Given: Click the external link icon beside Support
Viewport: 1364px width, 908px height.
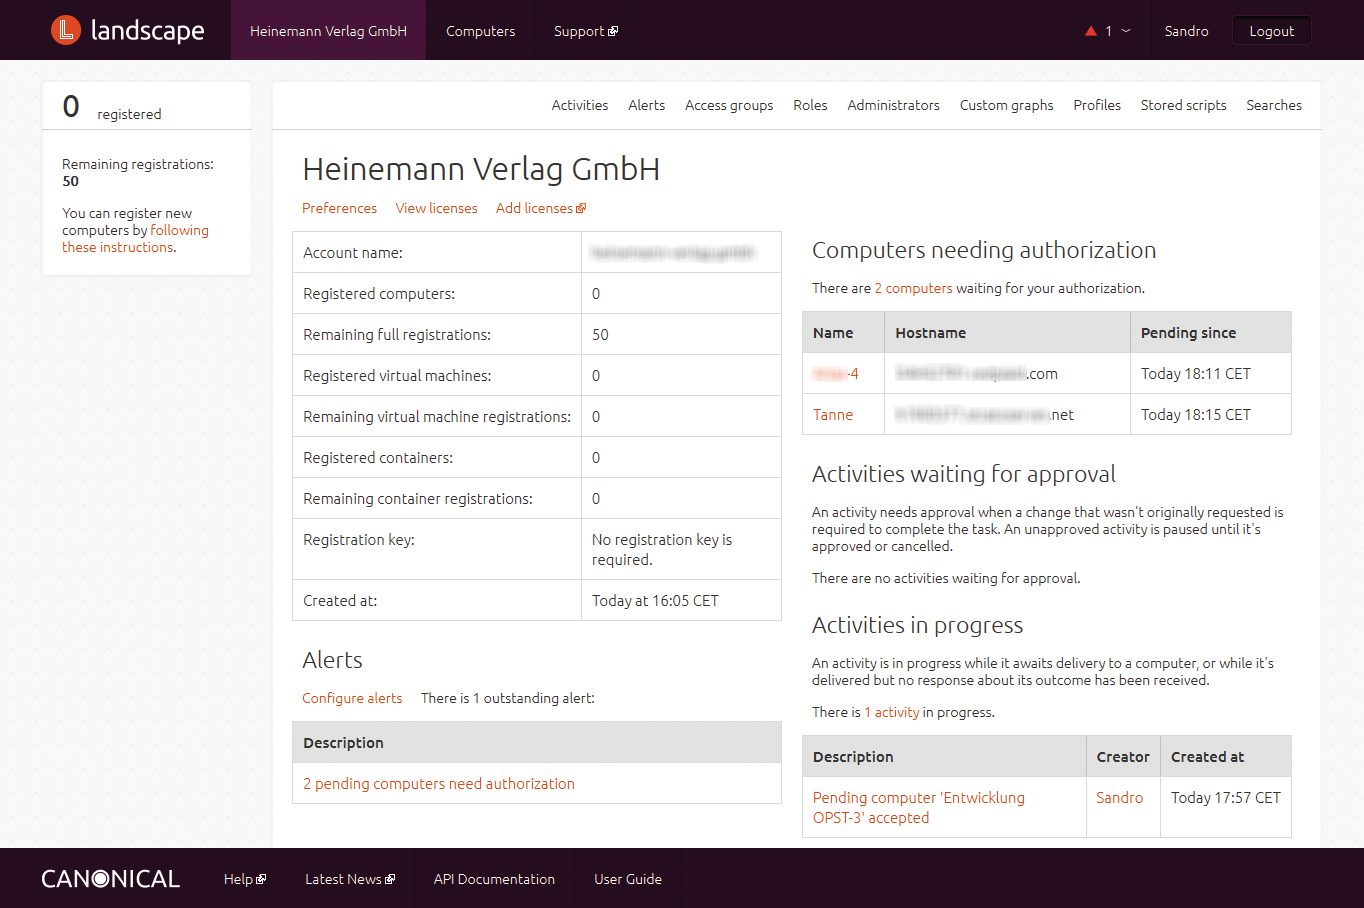Looking at the screenshot, I should click(x=614, y=31).
